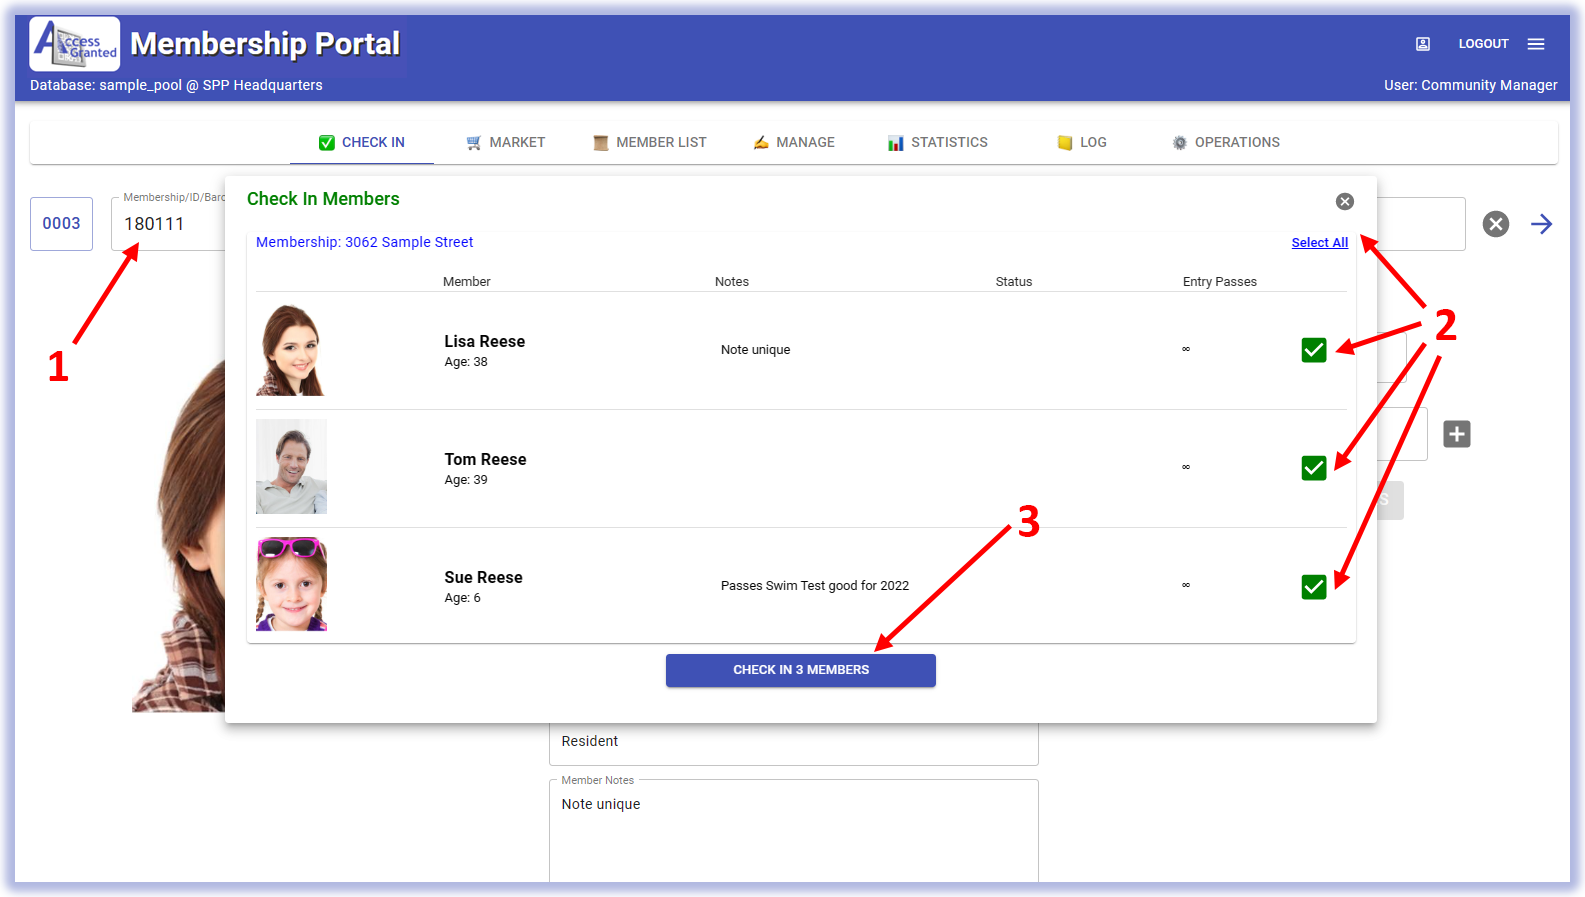
Task: Toggle Tom Reese's check-in checkbox
Action: point(1314,468)
